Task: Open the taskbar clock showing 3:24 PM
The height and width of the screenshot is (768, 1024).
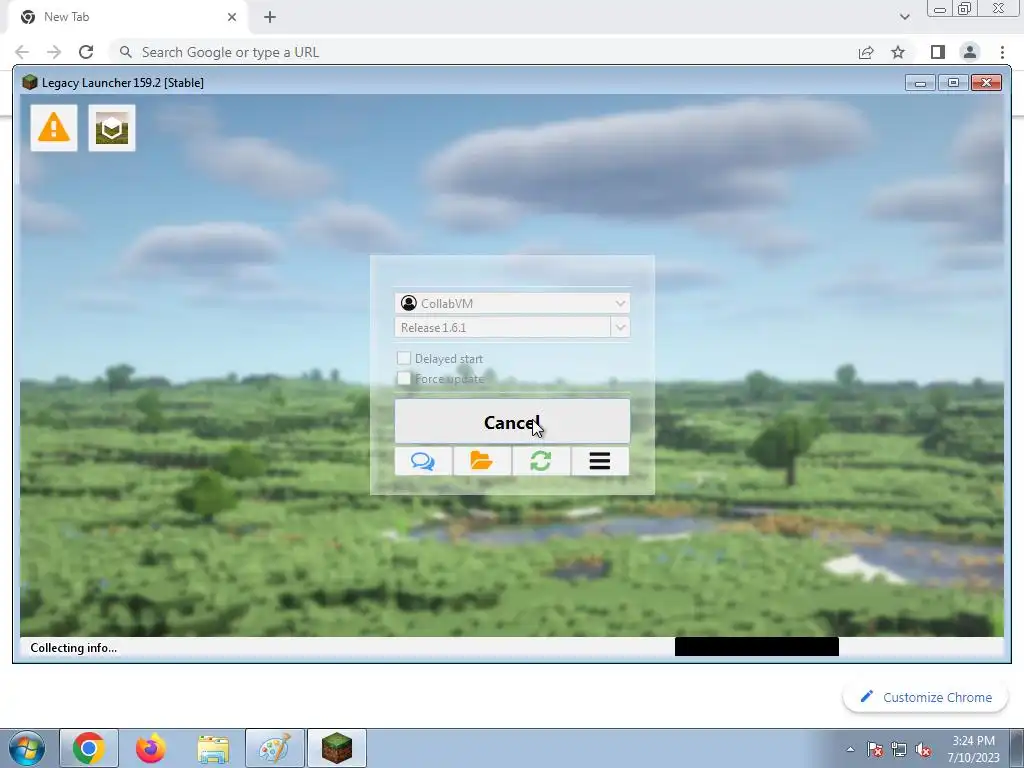Action: coord(974,748)
